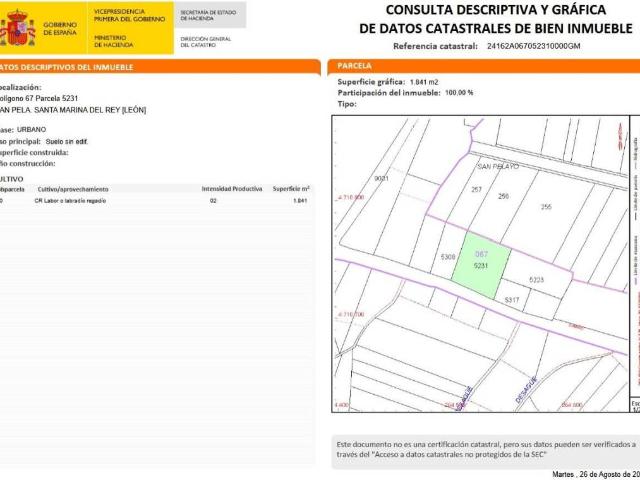The height and width of the screenshot is (480, 640).
Task: Click the 067 polygon label in green parcel
Action: pyautogui.click(x=482, y=254)
